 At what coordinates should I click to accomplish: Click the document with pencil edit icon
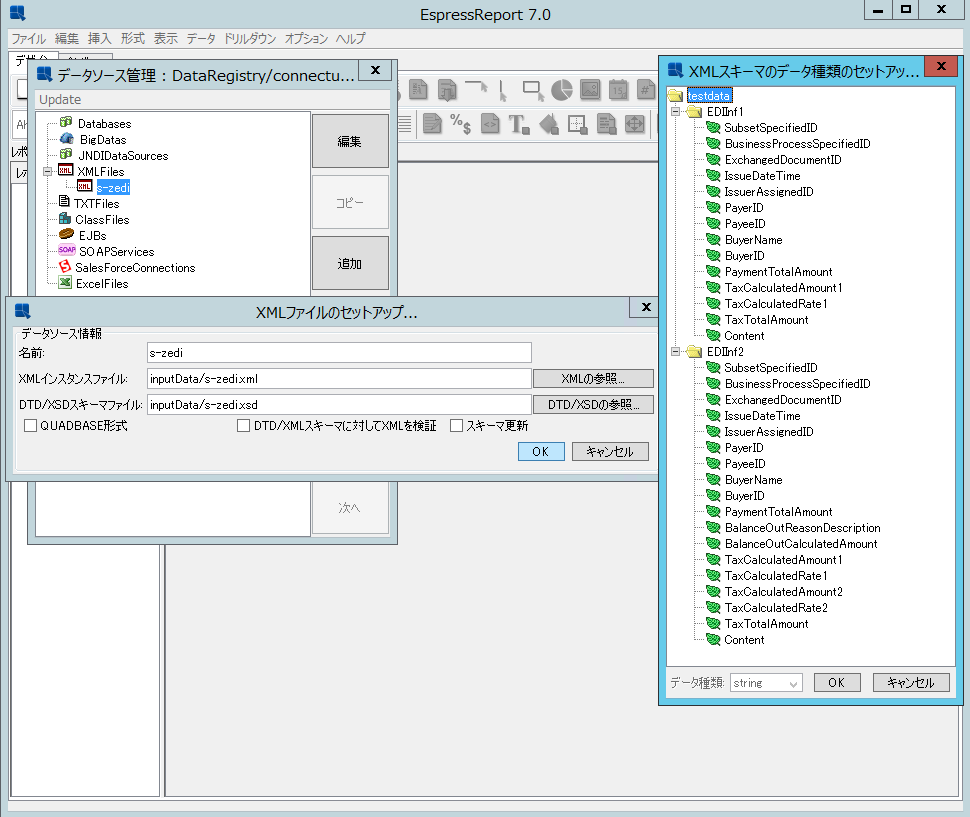tap(432, 124)
